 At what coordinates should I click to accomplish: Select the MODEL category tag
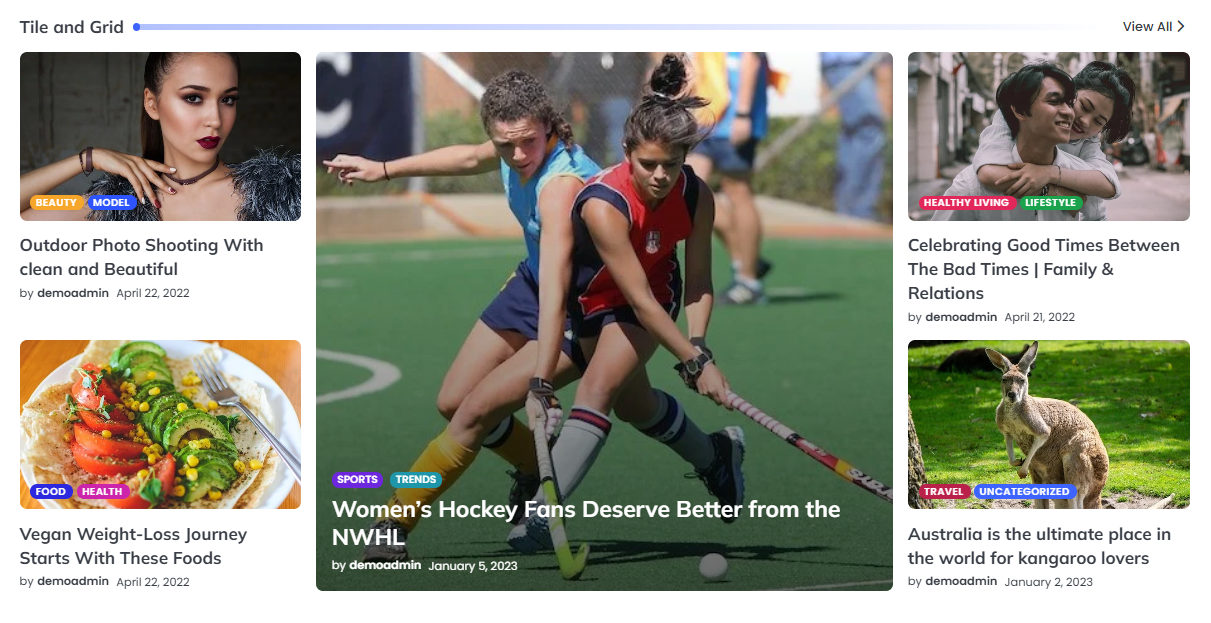[111, 203]
